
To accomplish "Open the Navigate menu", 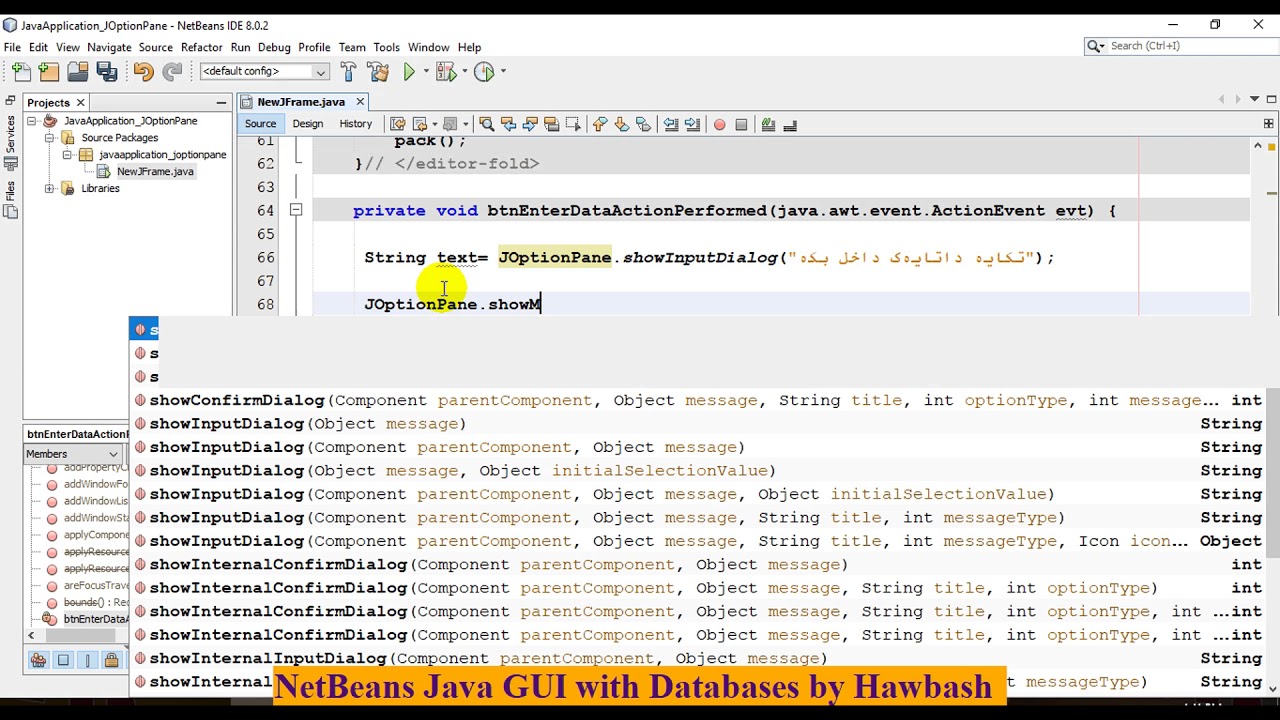I will tap(109, 47).
